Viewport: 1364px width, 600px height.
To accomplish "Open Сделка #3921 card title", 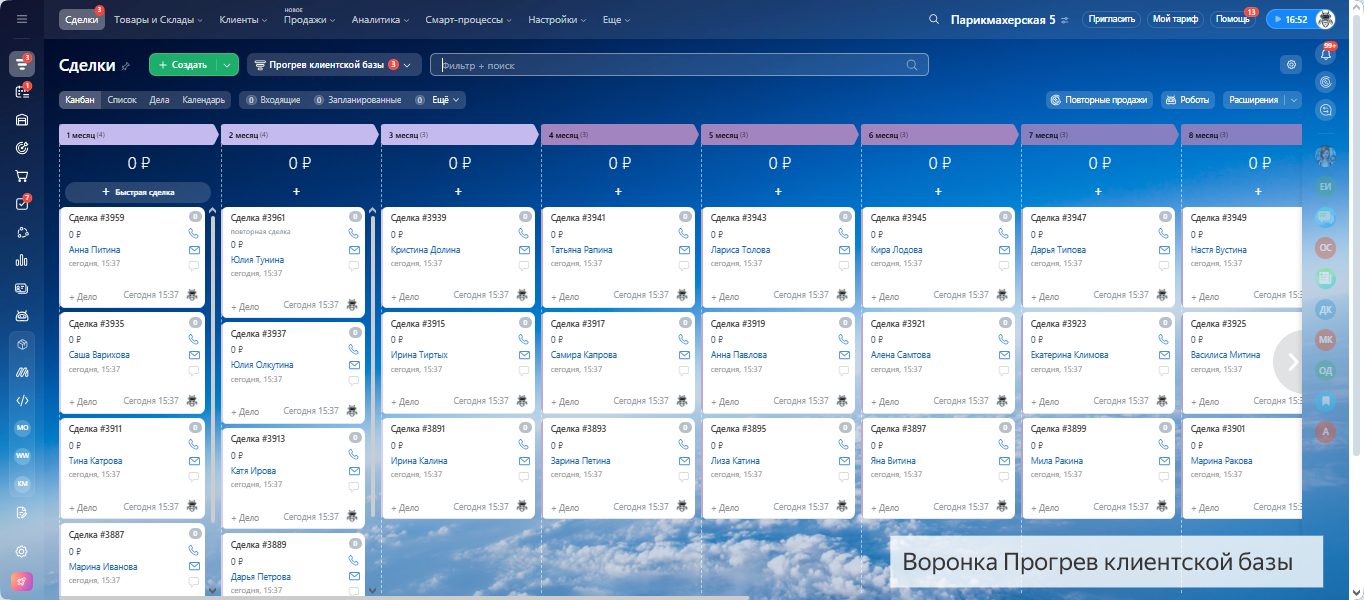I will tap(898, 324).
